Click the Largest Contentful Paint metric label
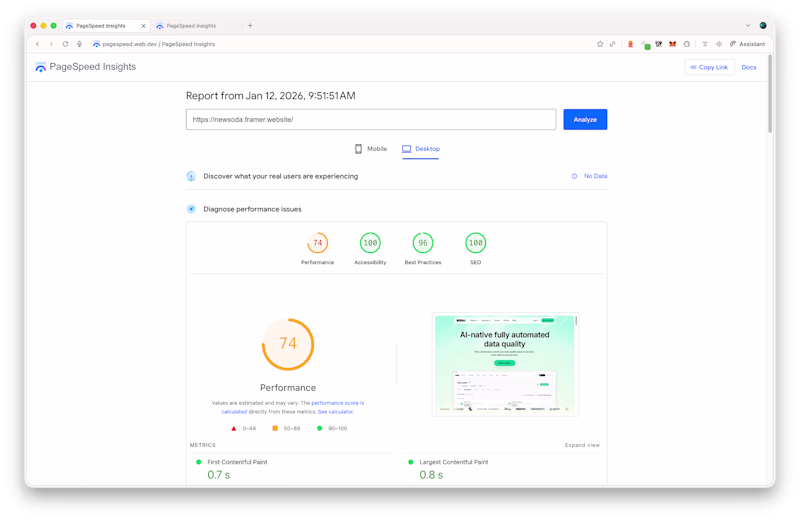800x520 pixels. [x=454, y=462]
